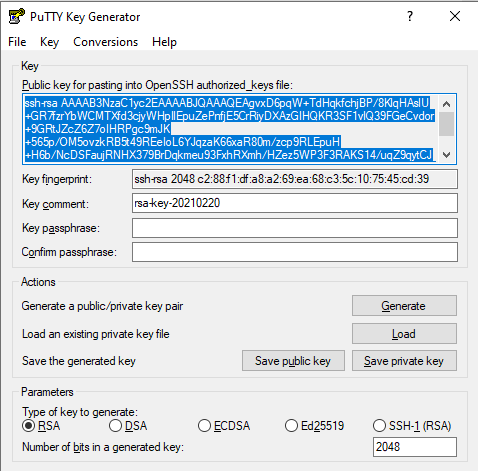This screenshot has width=478, height=471.
Task: Click the question mark help icon
Action: (410, 16)
